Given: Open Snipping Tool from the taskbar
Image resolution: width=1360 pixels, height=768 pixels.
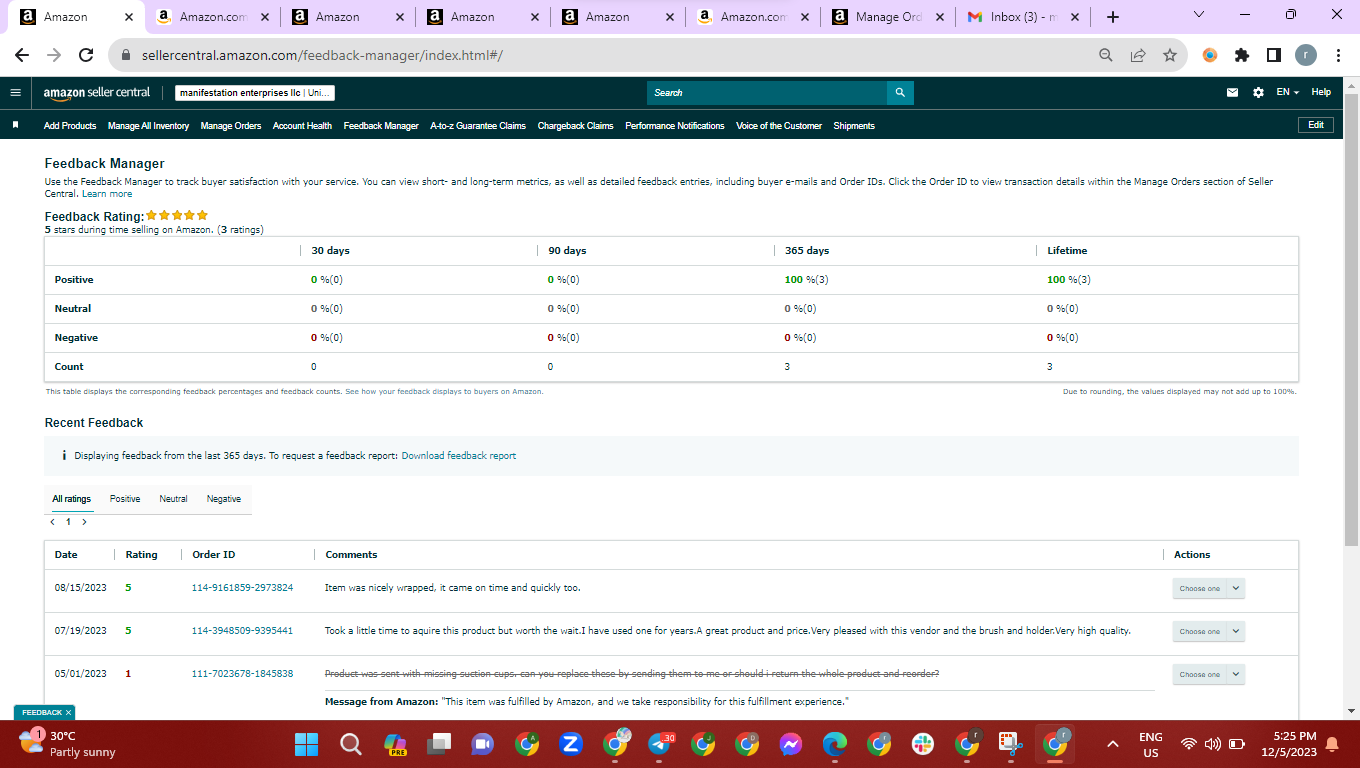Looking at the screenshot, I should tap(1011, 744).
